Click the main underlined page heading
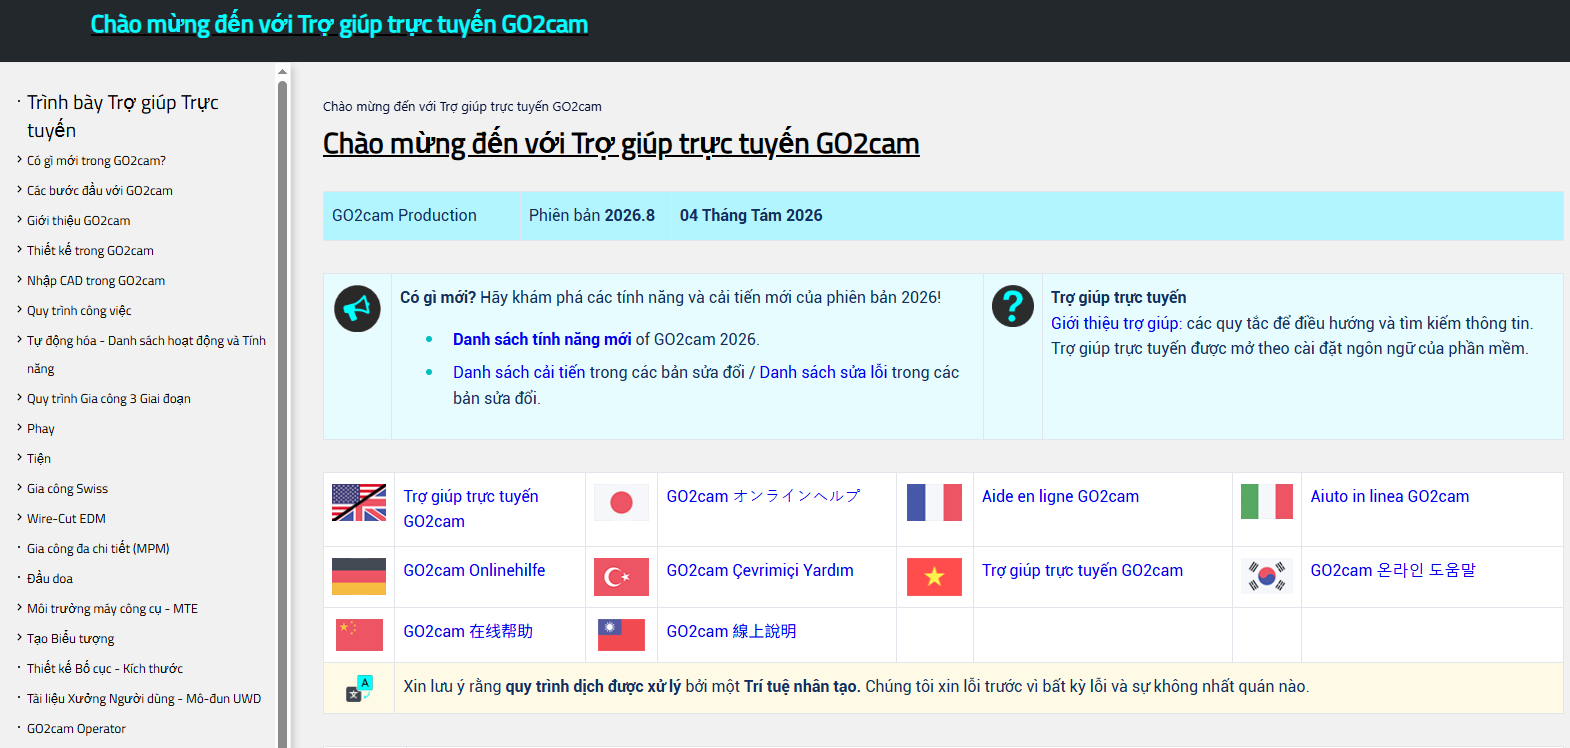The image size is (1570, 748). [x=621, y=143]
